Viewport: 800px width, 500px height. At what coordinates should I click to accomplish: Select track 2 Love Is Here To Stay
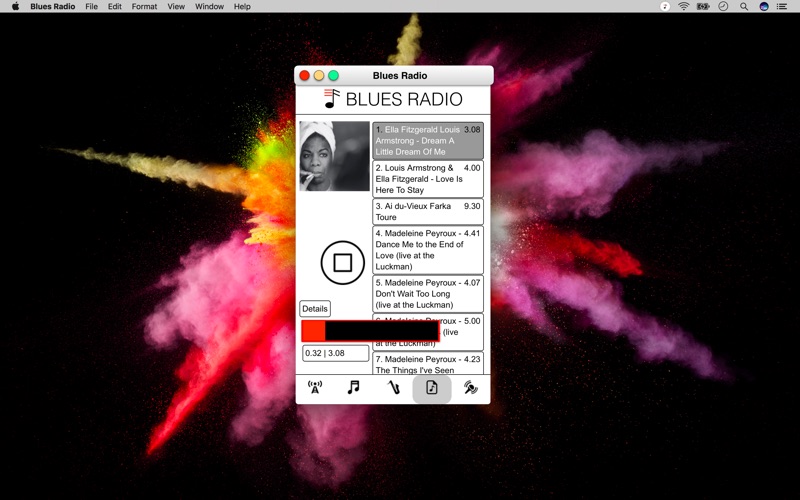pos(428,179)
